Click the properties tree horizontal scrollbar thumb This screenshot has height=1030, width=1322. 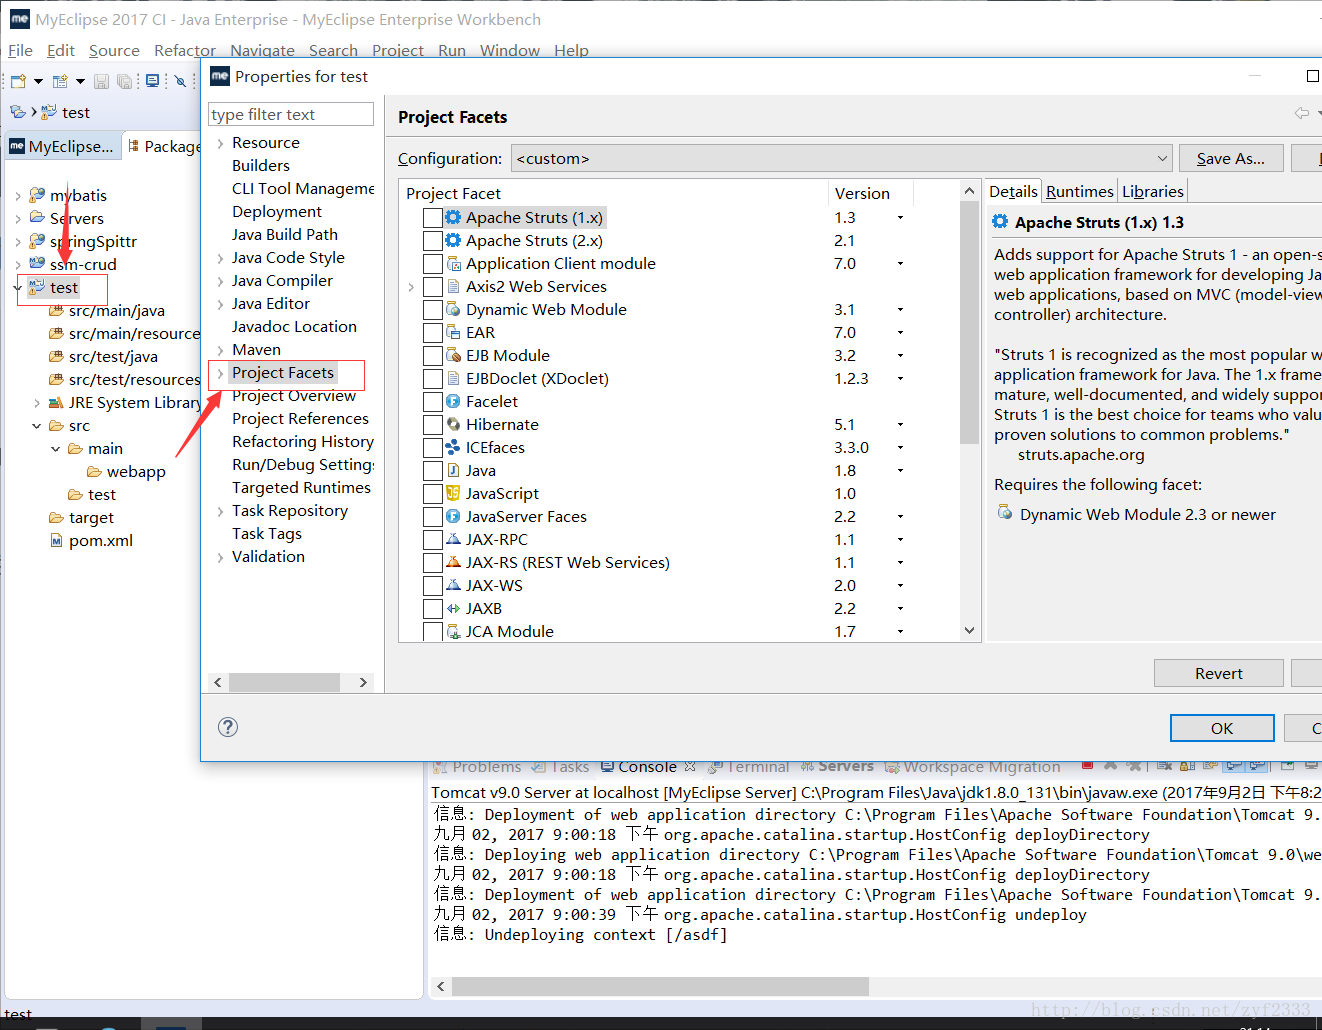click(x=285, y=682)
